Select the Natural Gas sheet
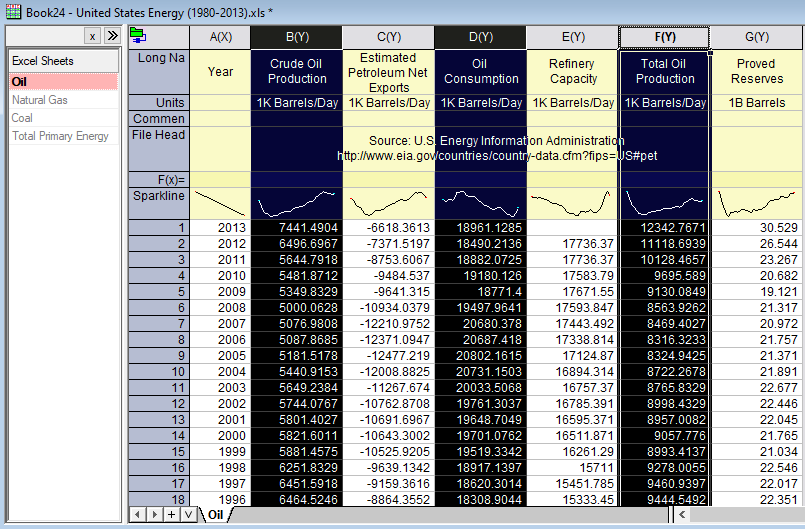 pos(64,100)
